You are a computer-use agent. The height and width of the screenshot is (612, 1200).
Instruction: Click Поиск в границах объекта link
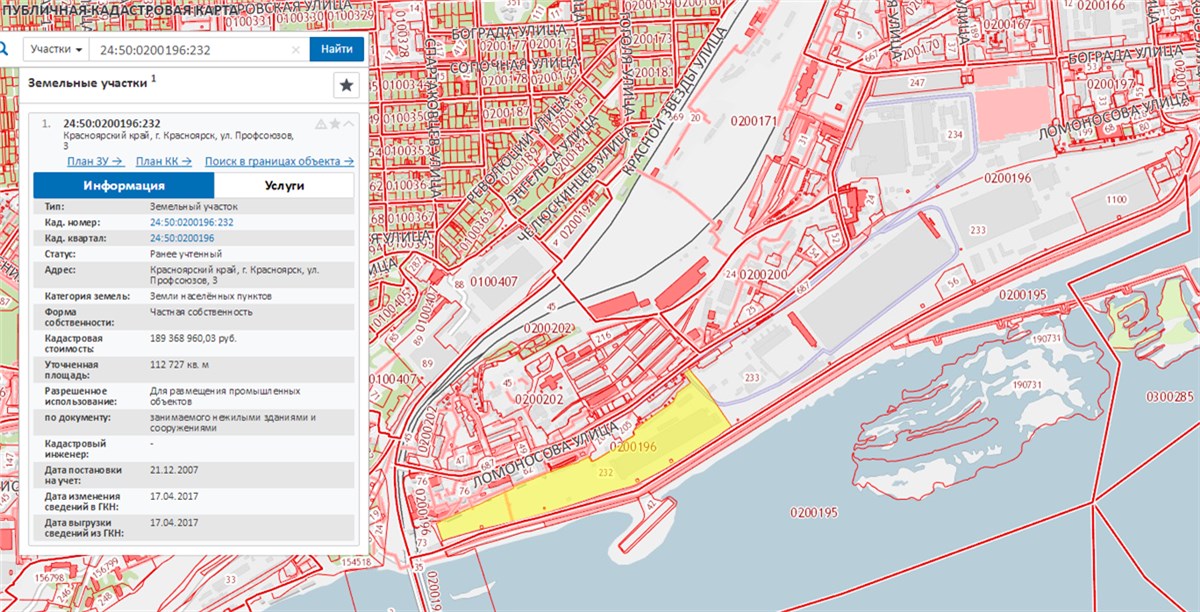pos(279,161)
